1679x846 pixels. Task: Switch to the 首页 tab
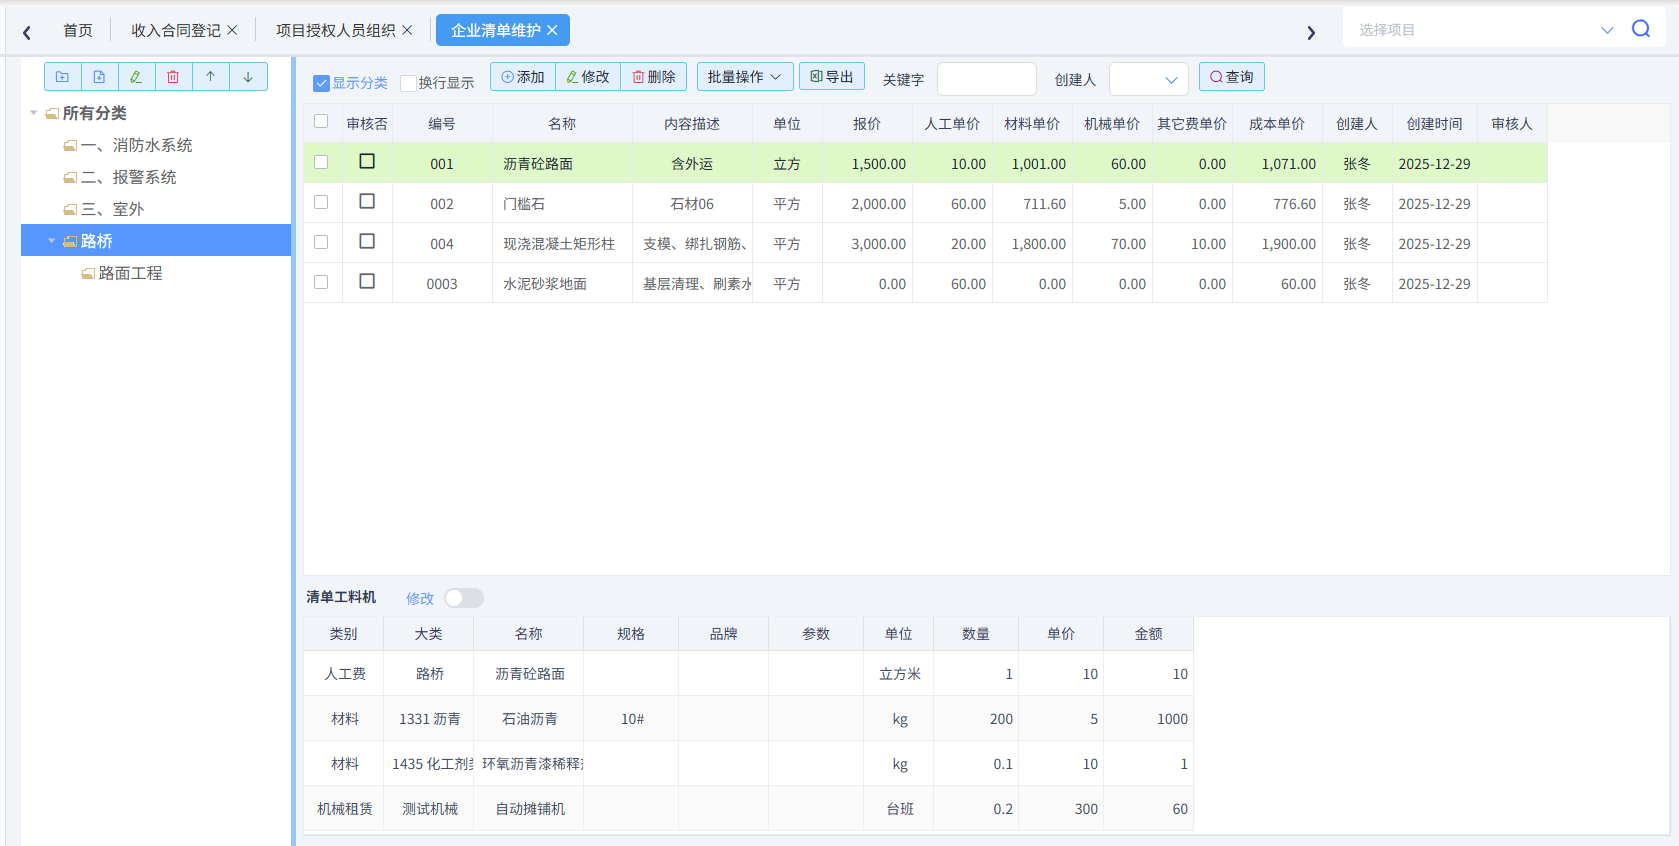click(x=78, y=30)
